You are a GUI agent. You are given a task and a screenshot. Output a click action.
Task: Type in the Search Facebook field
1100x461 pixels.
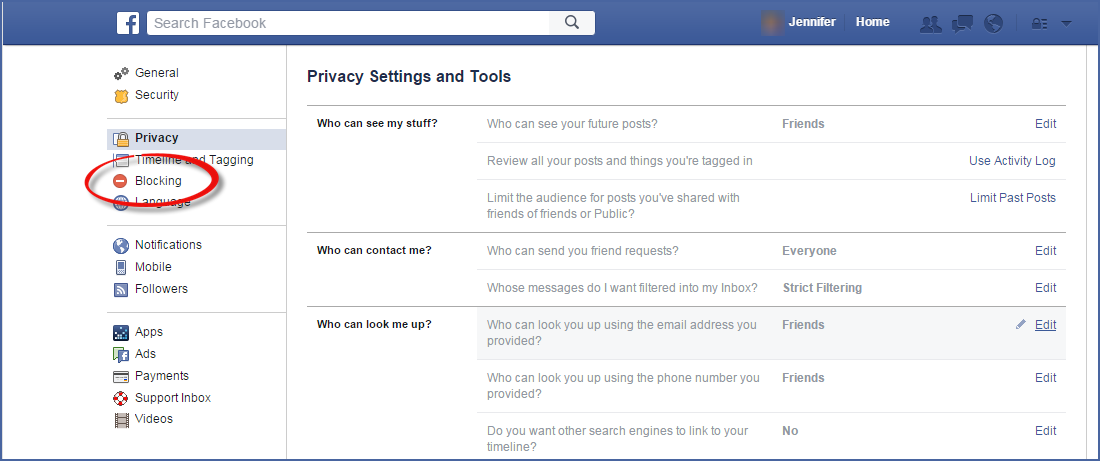click(350, 23)
